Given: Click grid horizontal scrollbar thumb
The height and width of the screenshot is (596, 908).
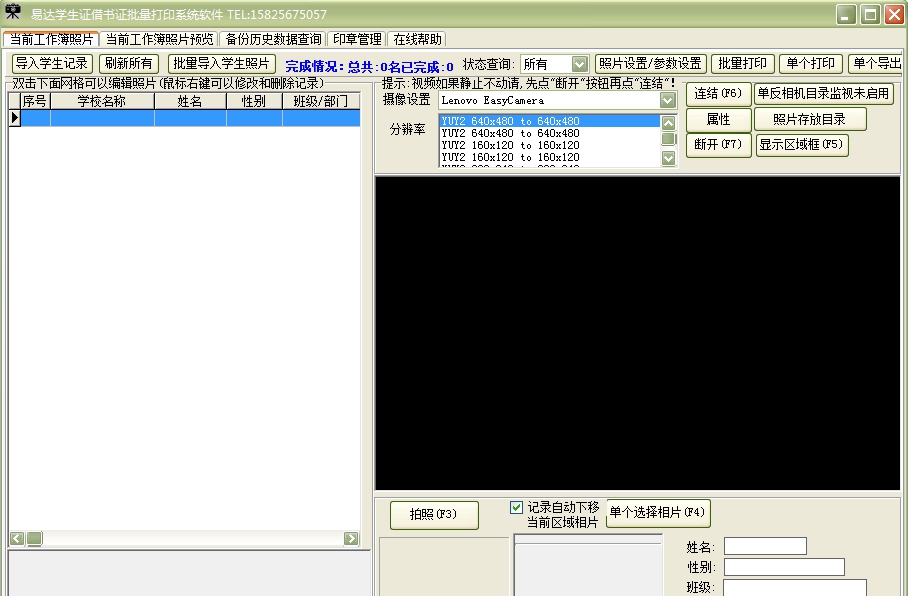Looking at the screenshot, I should tap(34, 539).
